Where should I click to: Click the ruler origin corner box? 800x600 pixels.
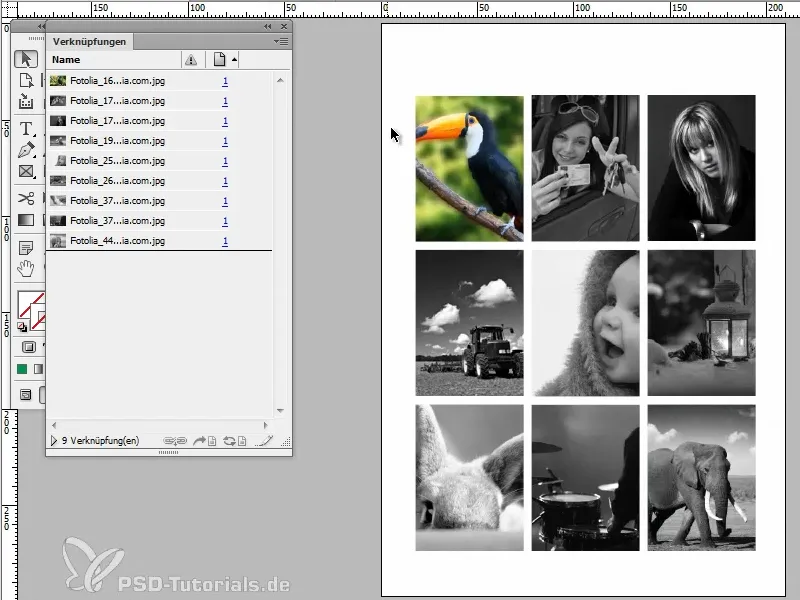tap(9, 9)
